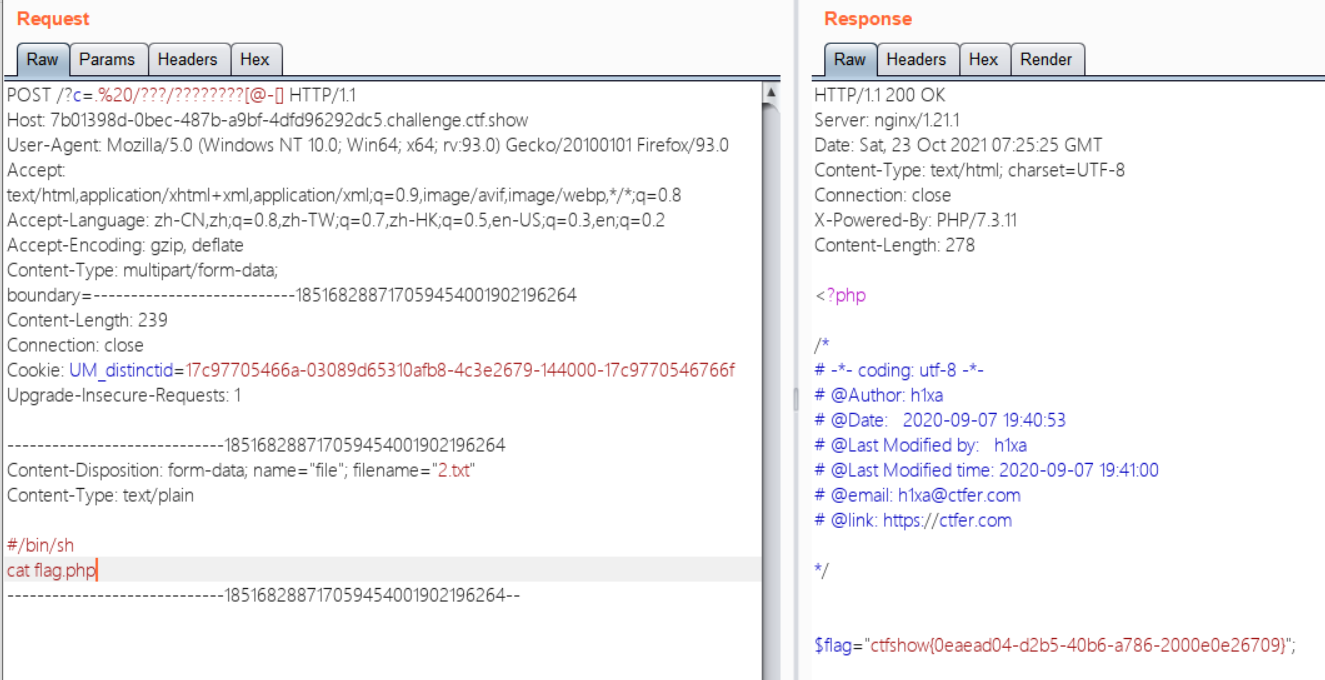Click the Cookie UM_distinctid line
Screen dimensions: 1325x680
pos(370,370)
